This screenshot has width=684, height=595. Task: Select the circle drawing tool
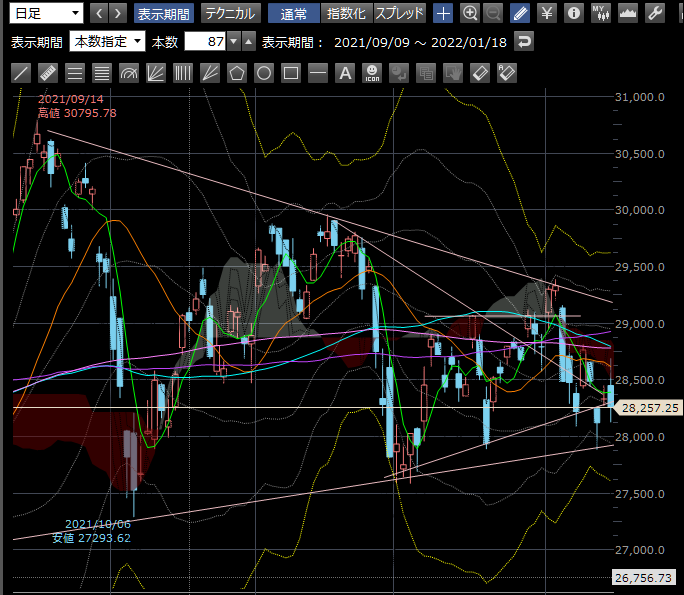click(x=264, y=73)
